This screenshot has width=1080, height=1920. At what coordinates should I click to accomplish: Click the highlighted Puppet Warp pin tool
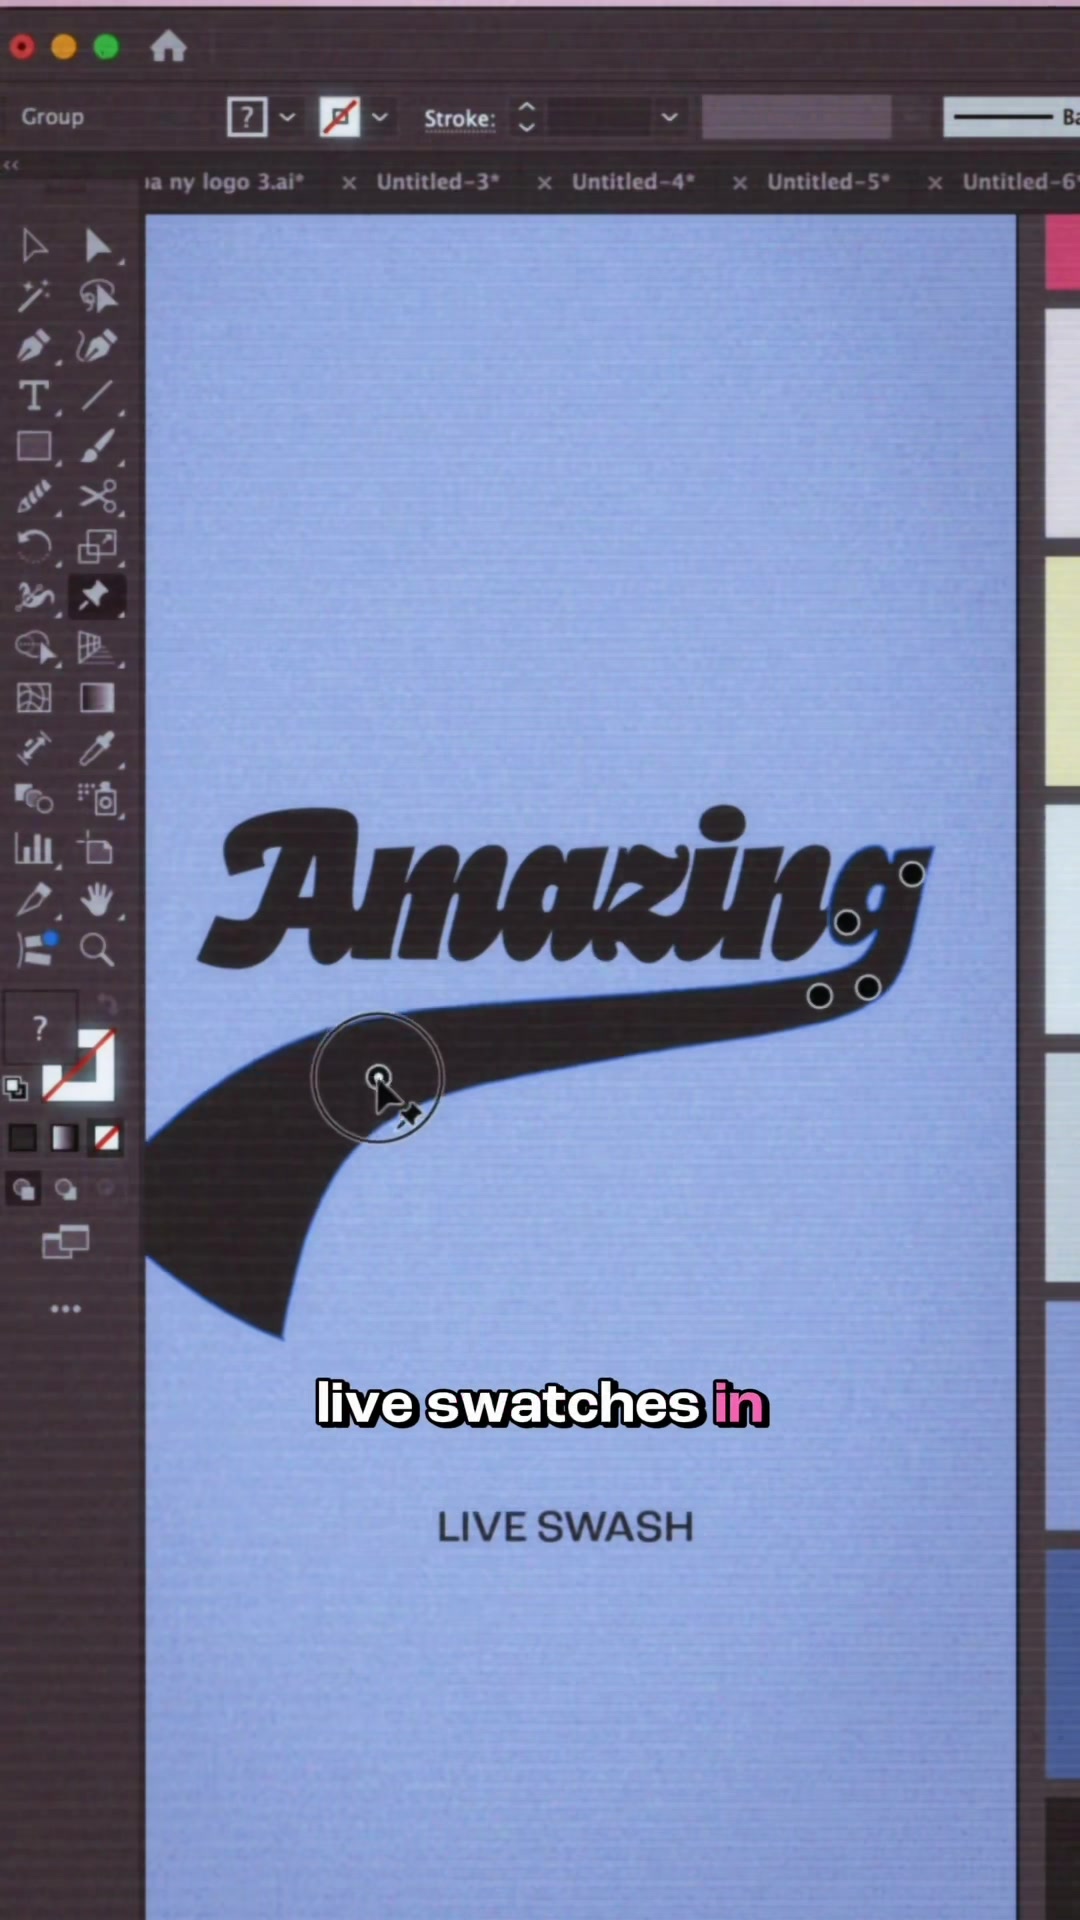tap(96, 596)
